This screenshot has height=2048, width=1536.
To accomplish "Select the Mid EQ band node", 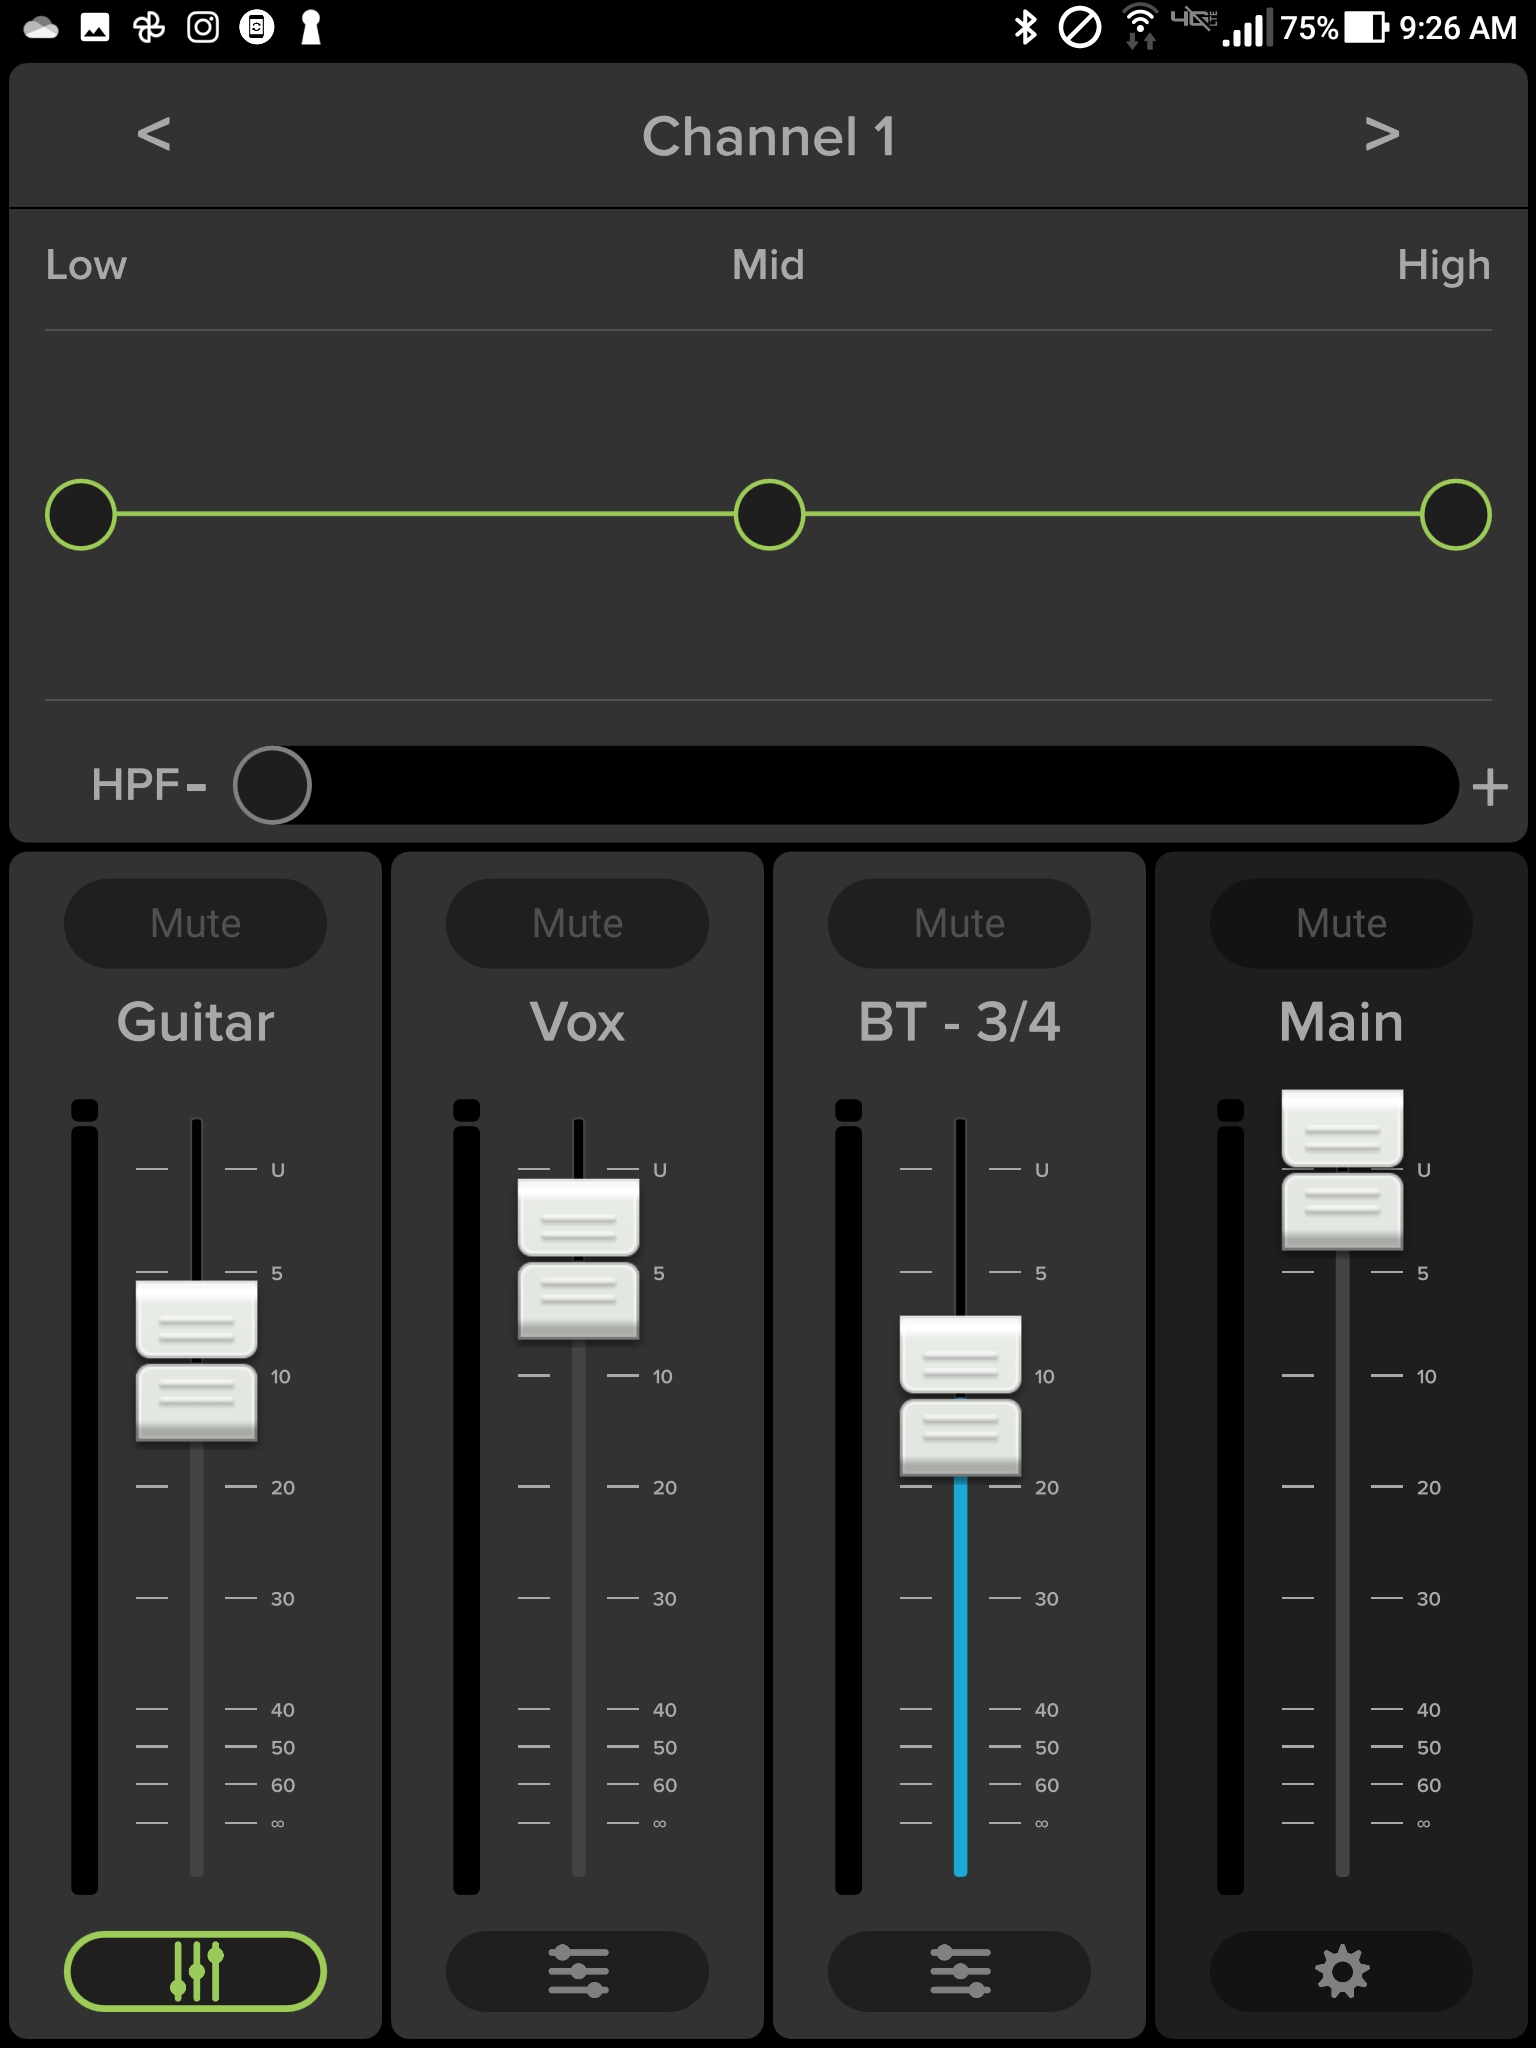I will point(769,515).
